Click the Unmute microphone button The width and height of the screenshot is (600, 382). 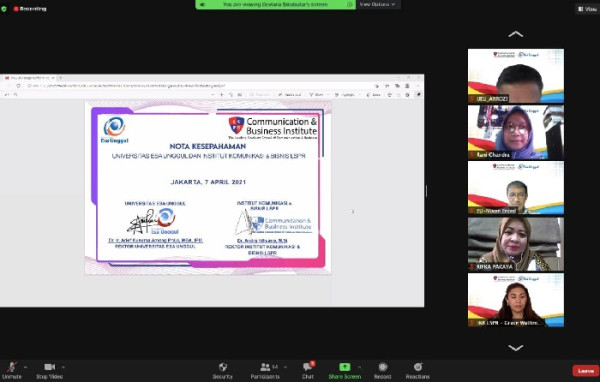[x=11, y=371]
